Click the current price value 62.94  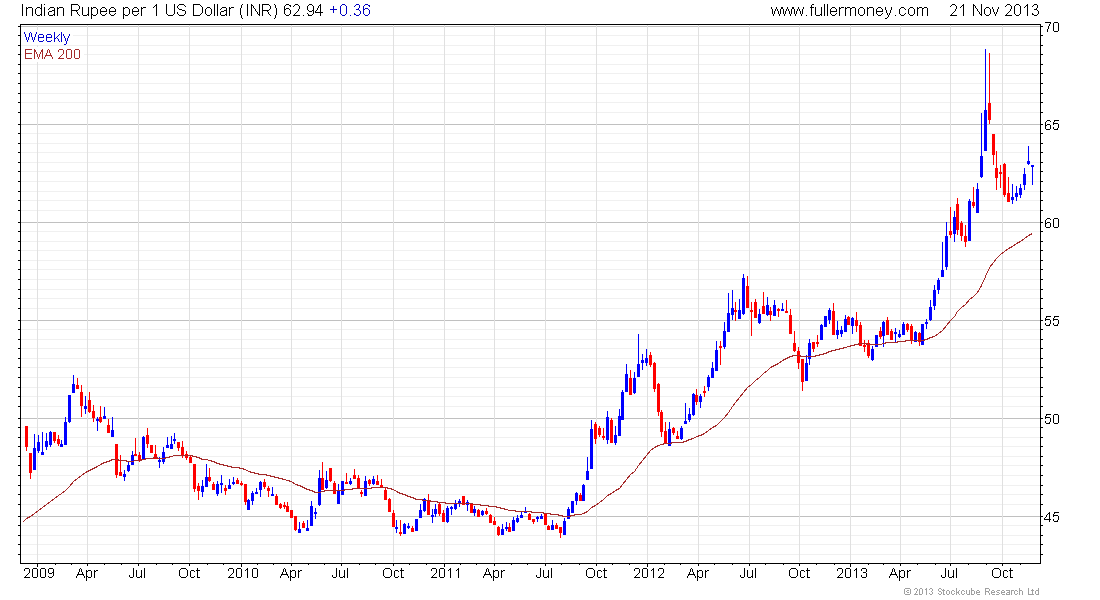pyautogui.click(x=303, y=11)
